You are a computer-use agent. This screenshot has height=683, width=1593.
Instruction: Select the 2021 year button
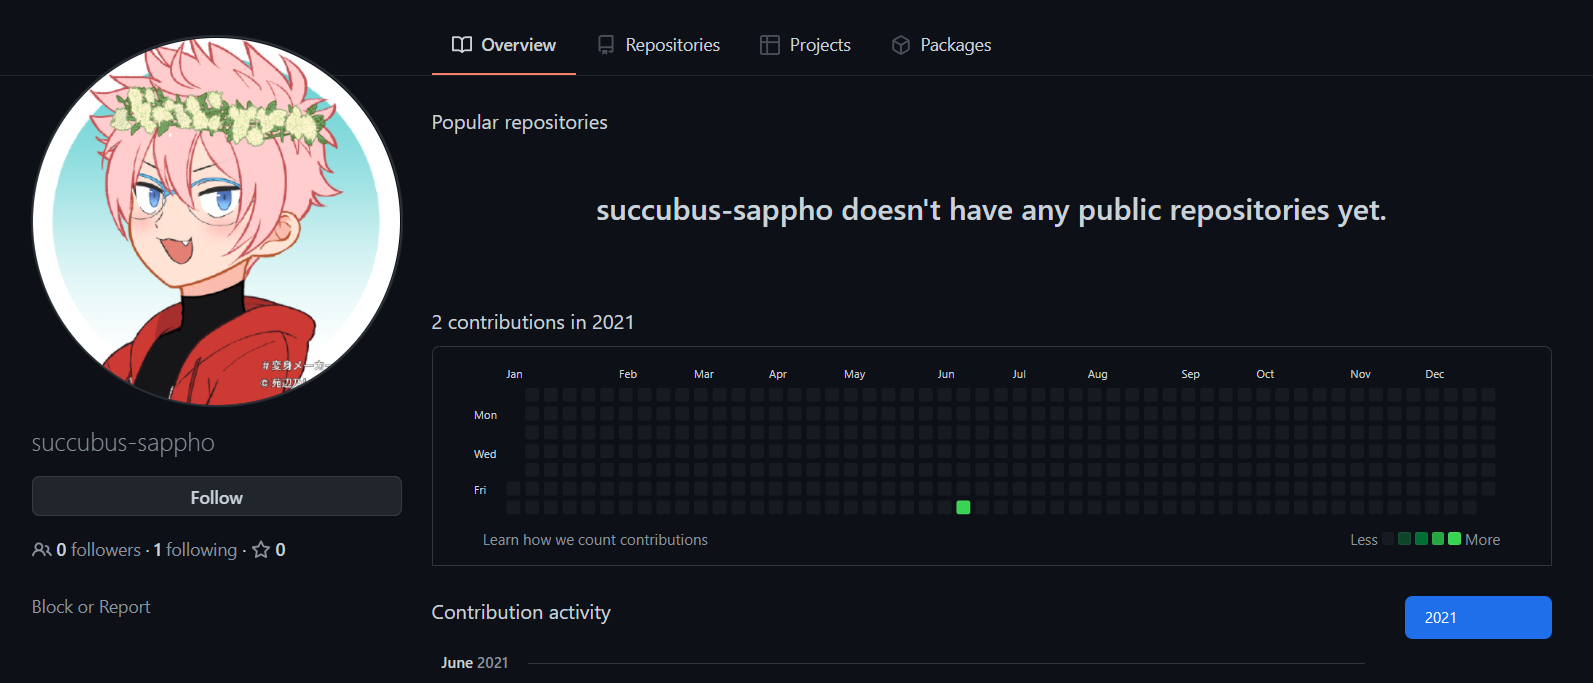click(x=1478, y=617)
